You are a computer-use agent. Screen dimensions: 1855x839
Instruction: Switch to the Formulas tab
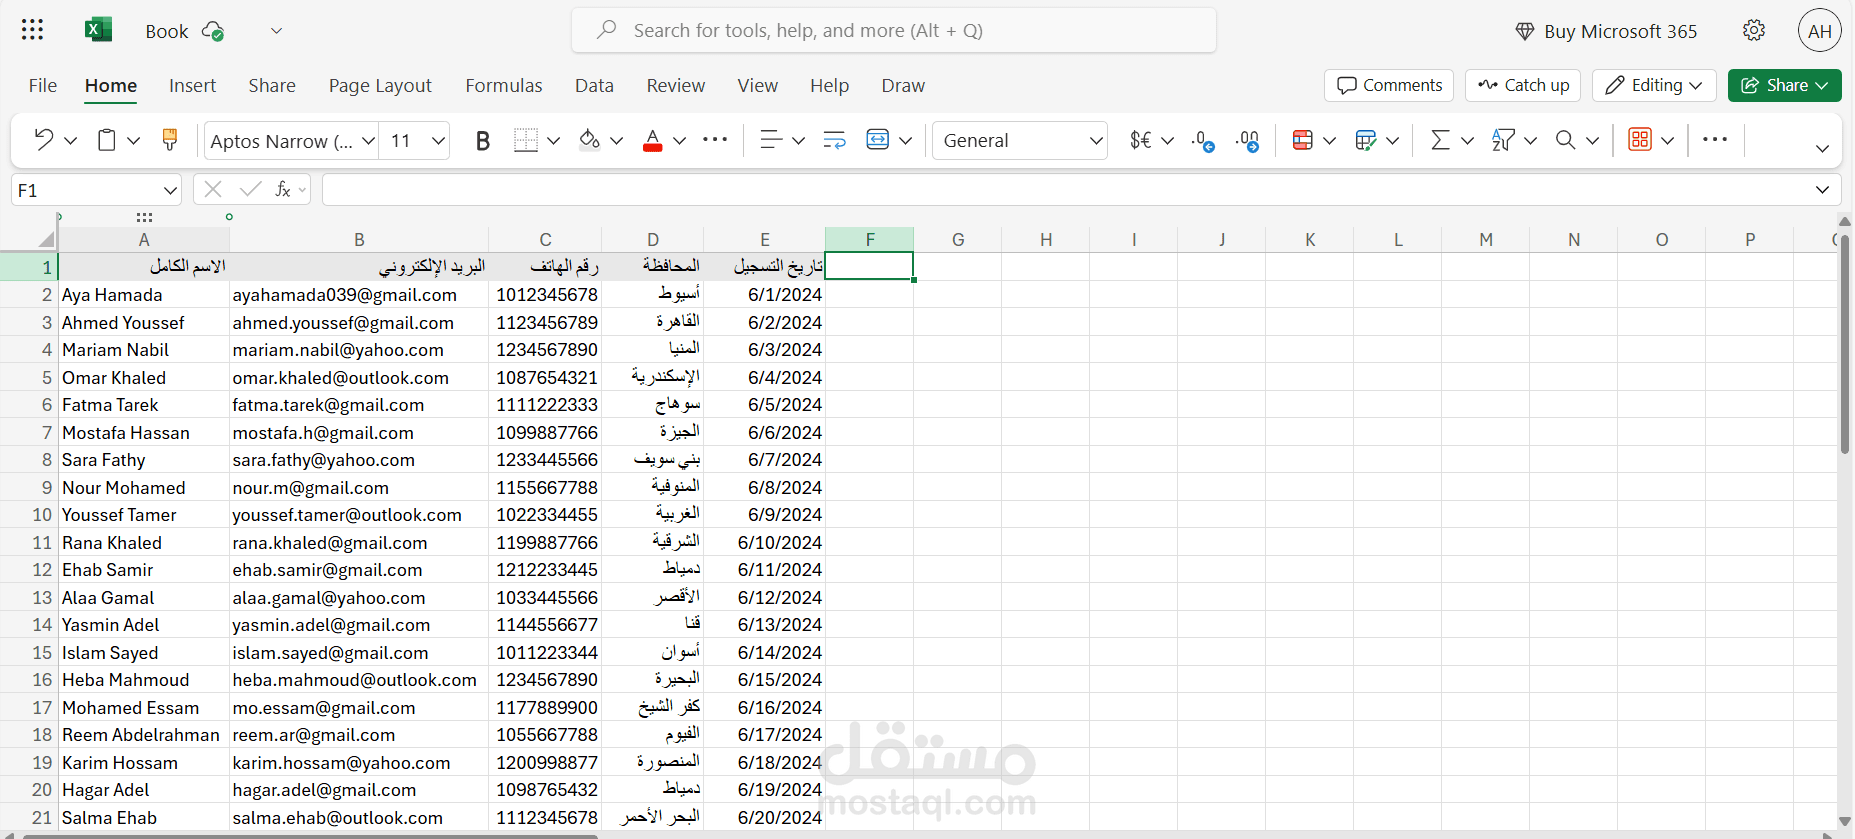504,85
